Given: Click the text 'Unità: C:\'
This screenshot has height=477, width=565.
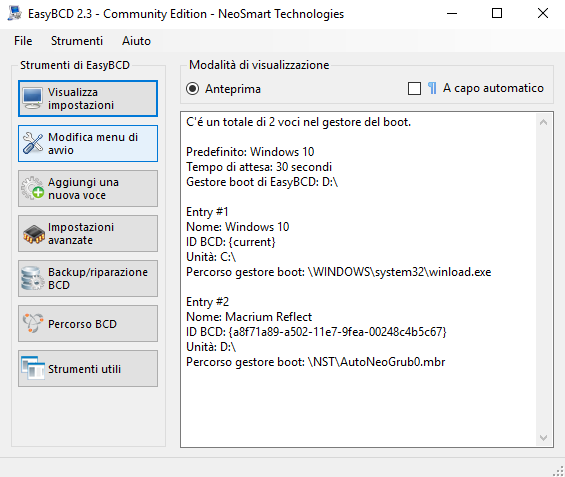Looking at the screenshot, I should tap(211, 257).
